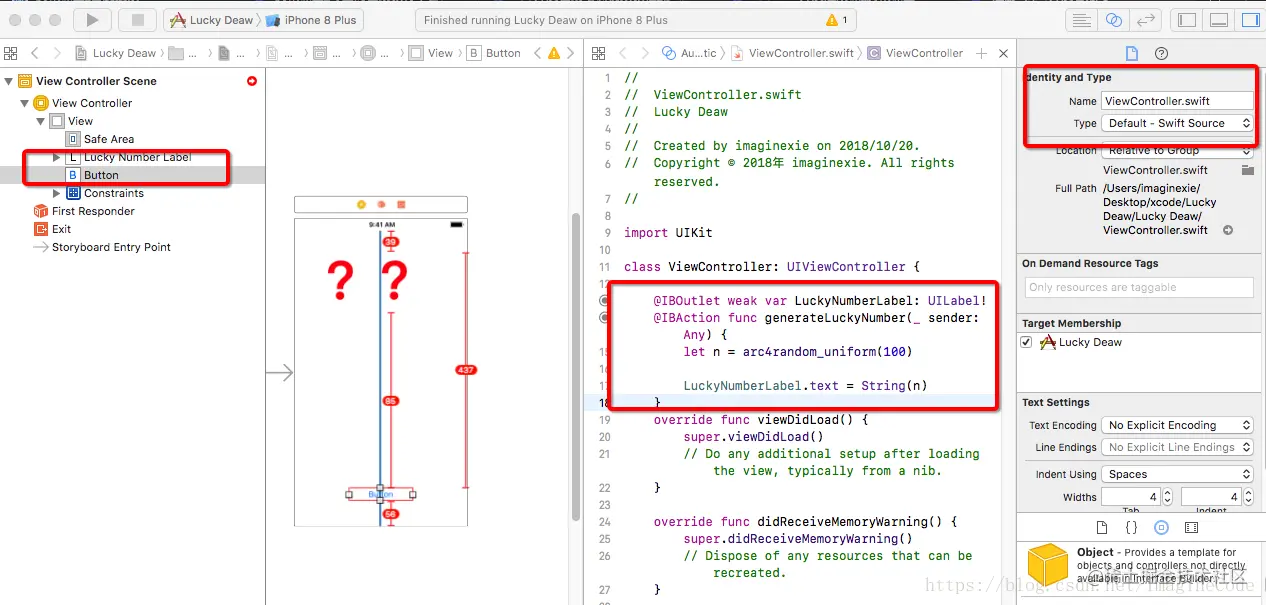Collapse the View Controller tree item
Screen dimensions: 1266x605
[25, 103]
